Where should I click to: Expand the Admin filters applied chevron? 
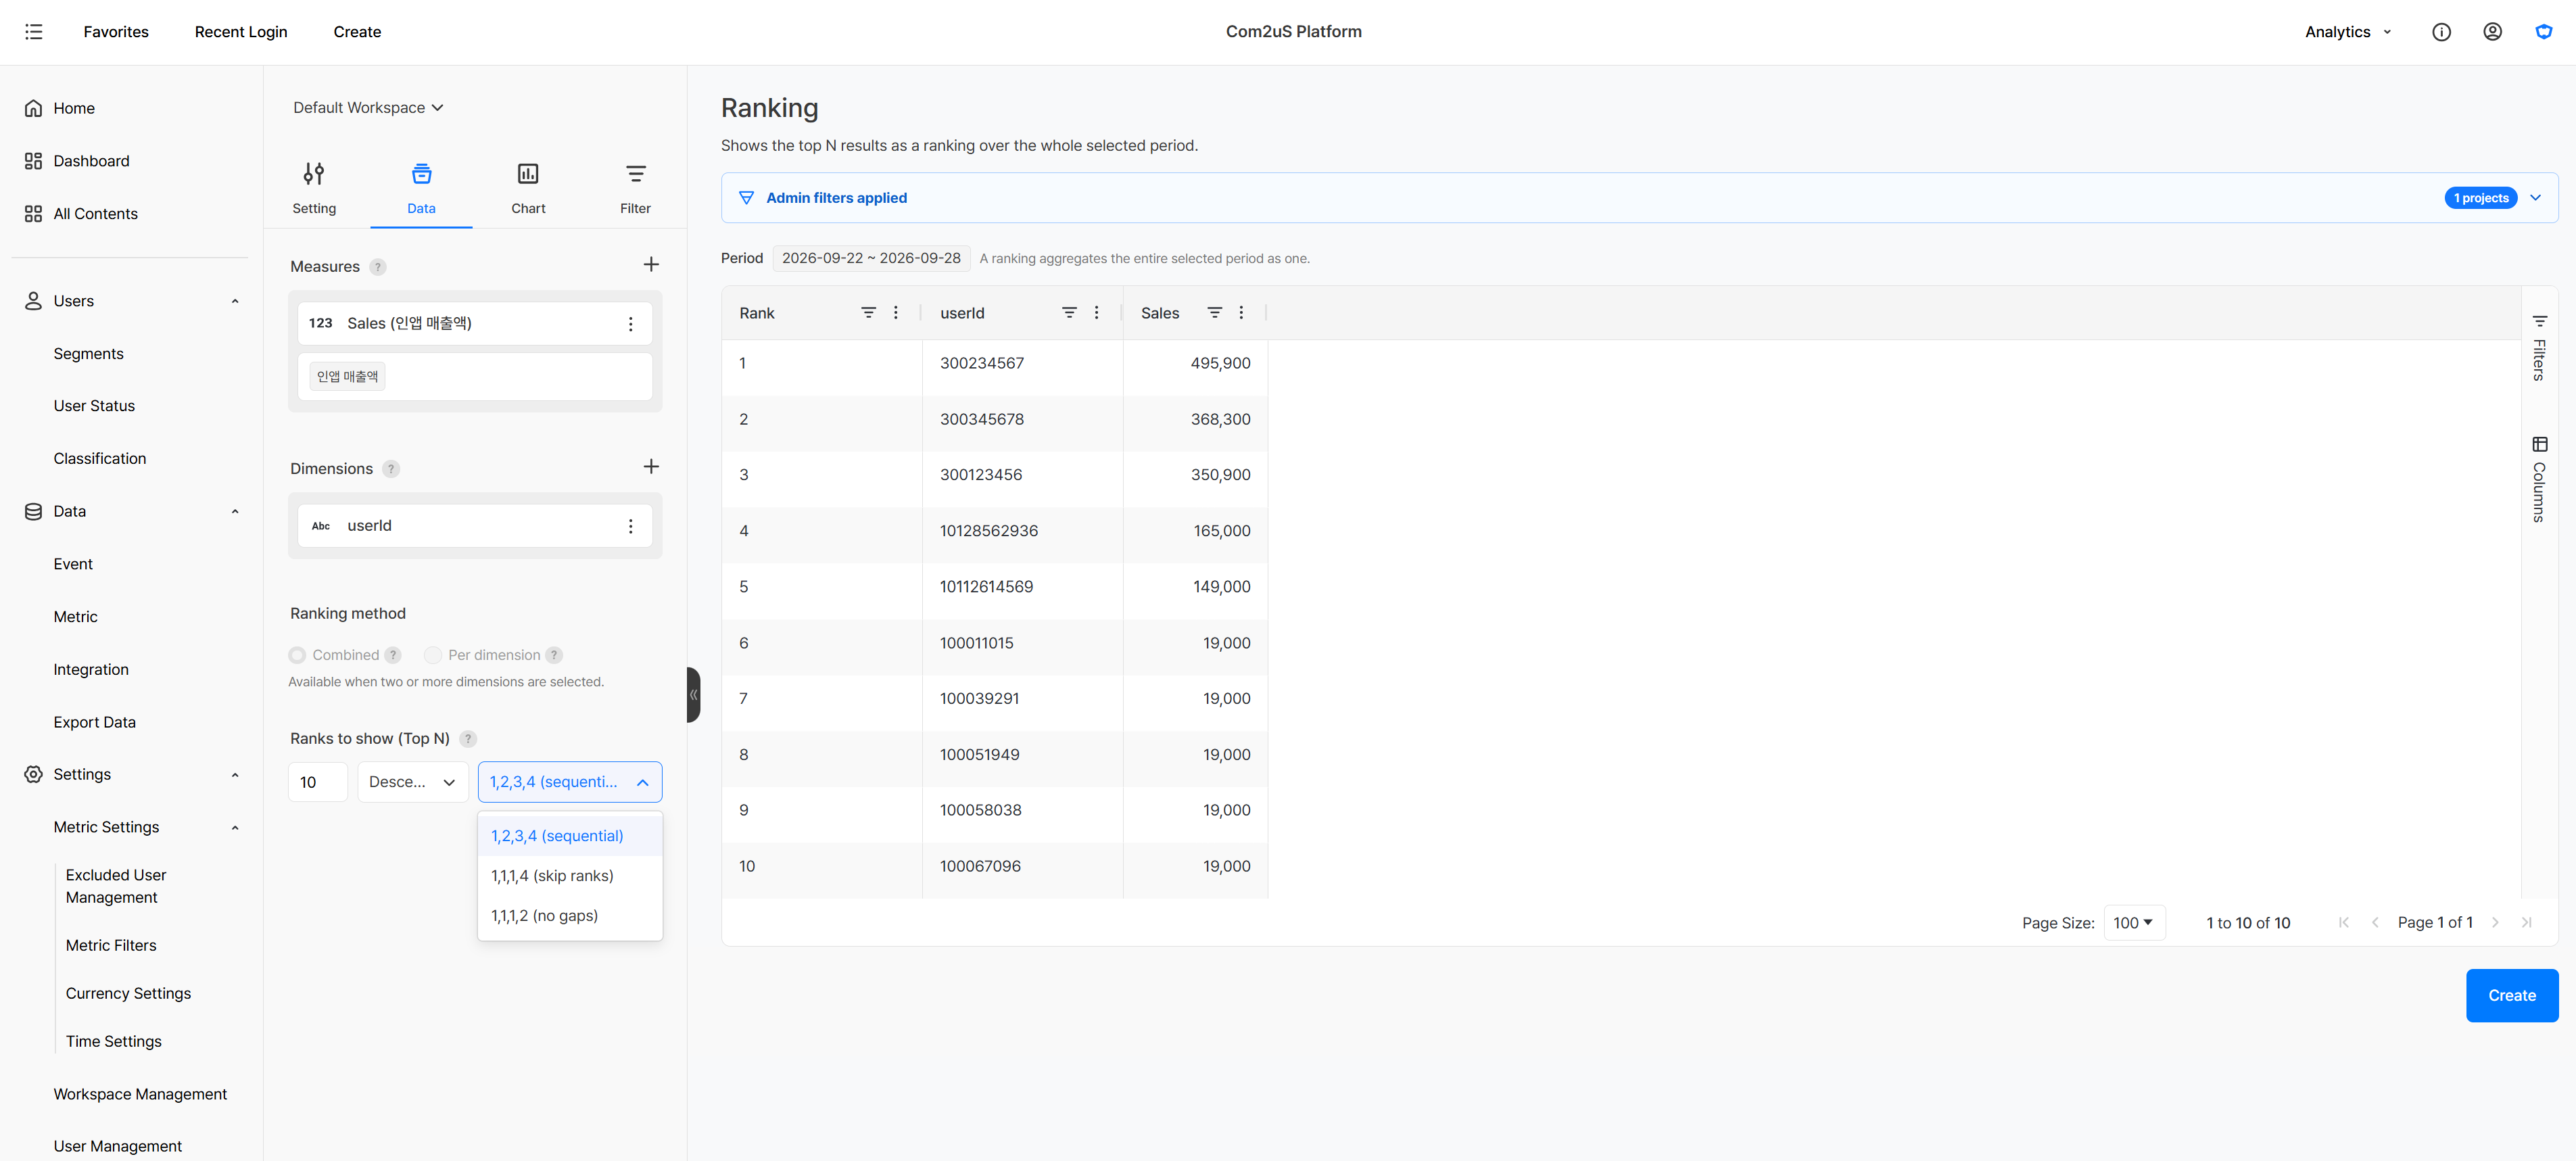coord(2535,198)
